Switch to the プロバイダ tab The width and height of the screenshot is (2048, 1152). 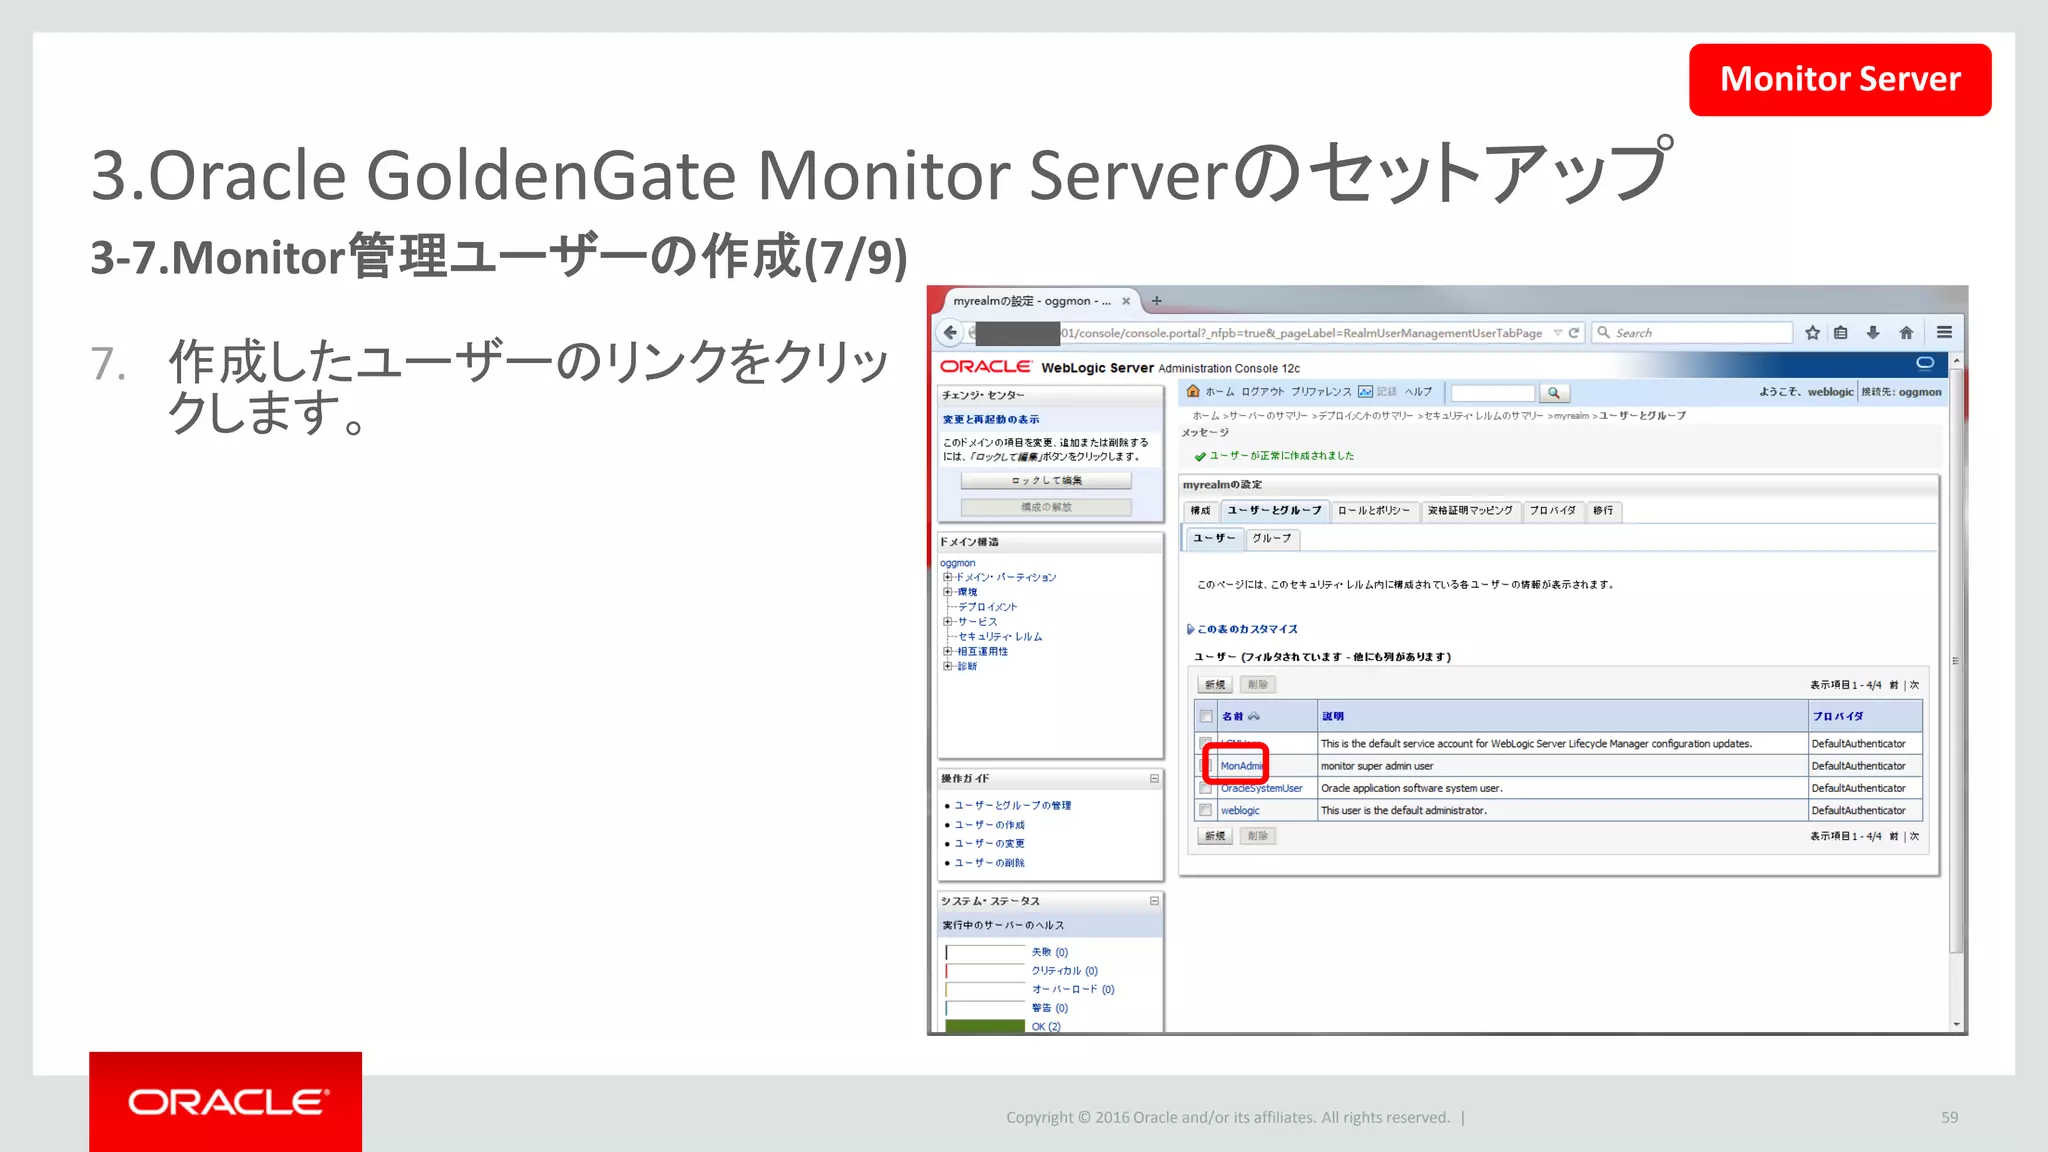tap(1552, 511)
